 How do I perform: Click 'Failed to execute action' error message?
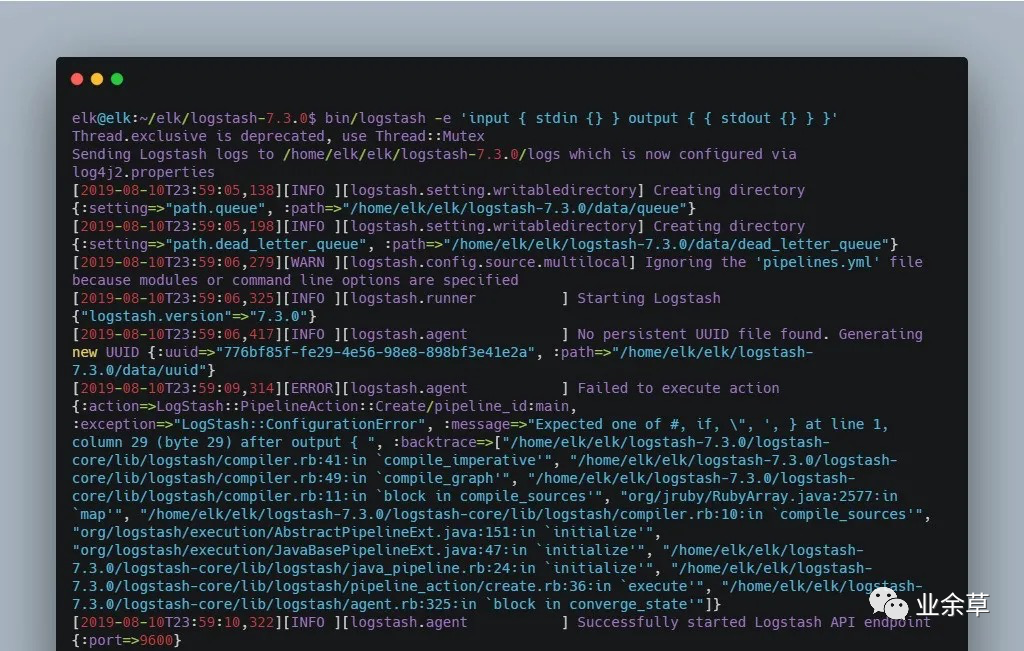[678, 388]
